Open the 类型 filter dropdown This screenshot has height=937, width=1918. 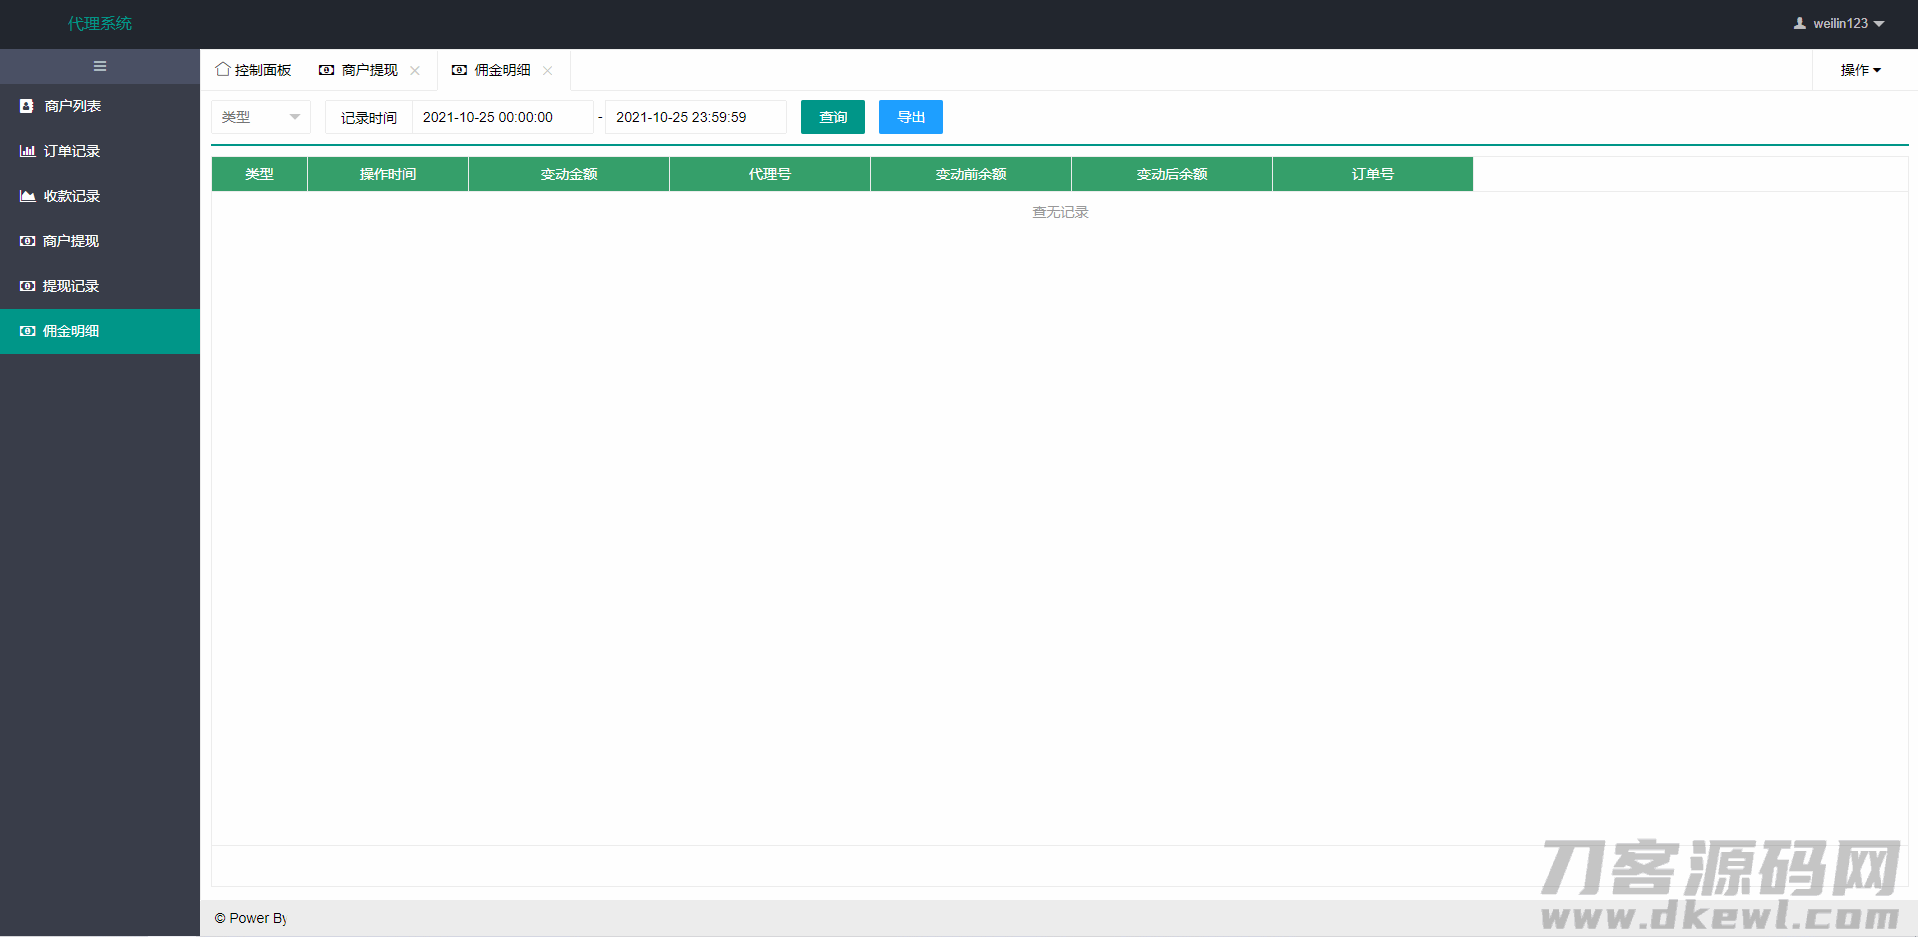(x=260, y=117)
